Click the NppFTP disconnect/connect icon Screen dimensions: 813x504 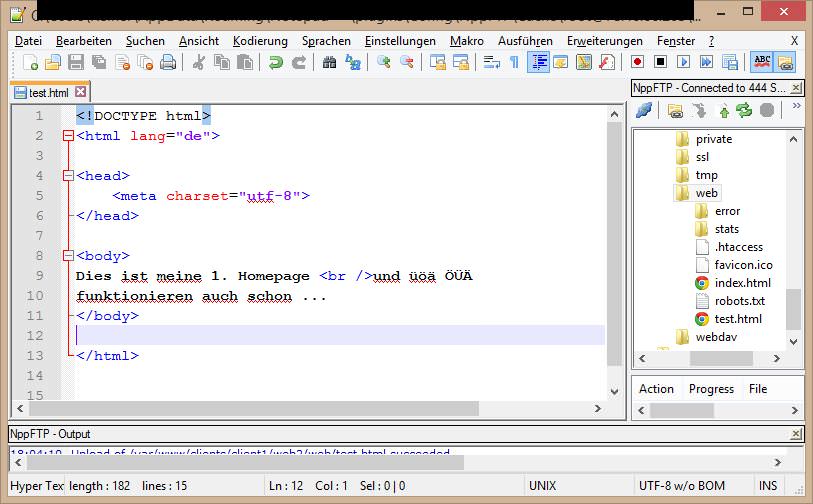pyautogui.click(x=645, y=110)
